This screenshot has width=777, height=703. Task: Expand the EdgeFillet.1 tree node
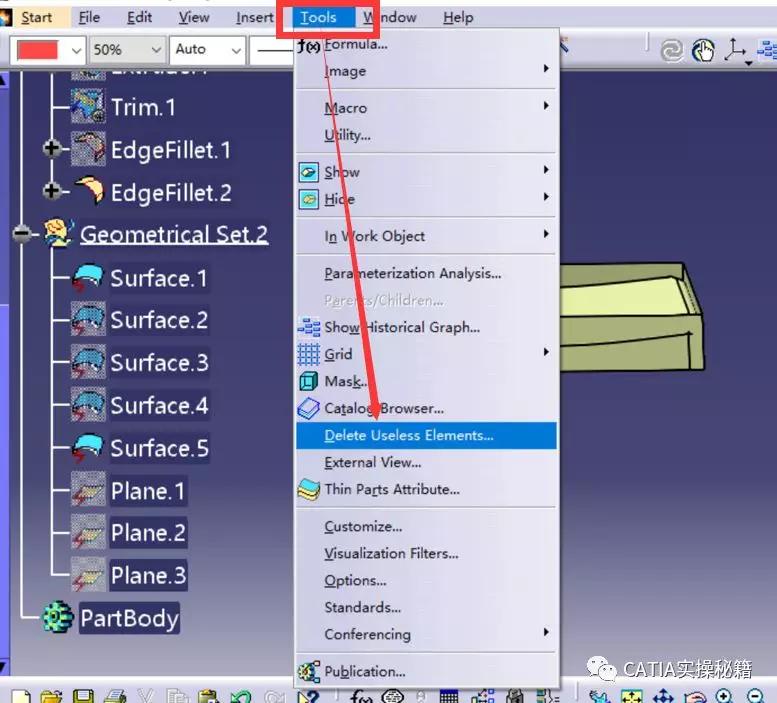[x=52, y=148]
